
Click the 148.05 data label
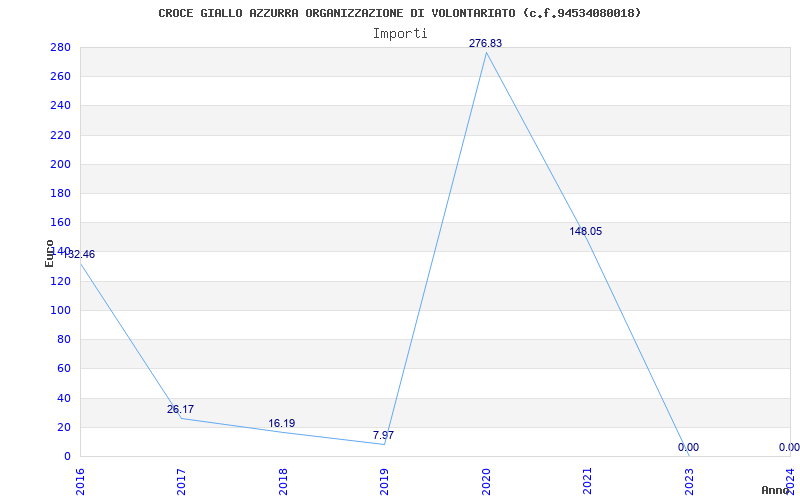[586, 231]
